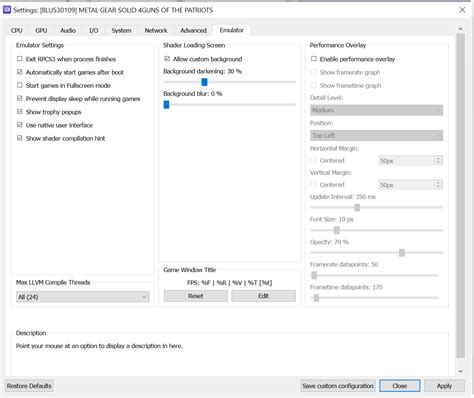
Task: Uncheck Show trophy popups
Action: tap(20, 112)
